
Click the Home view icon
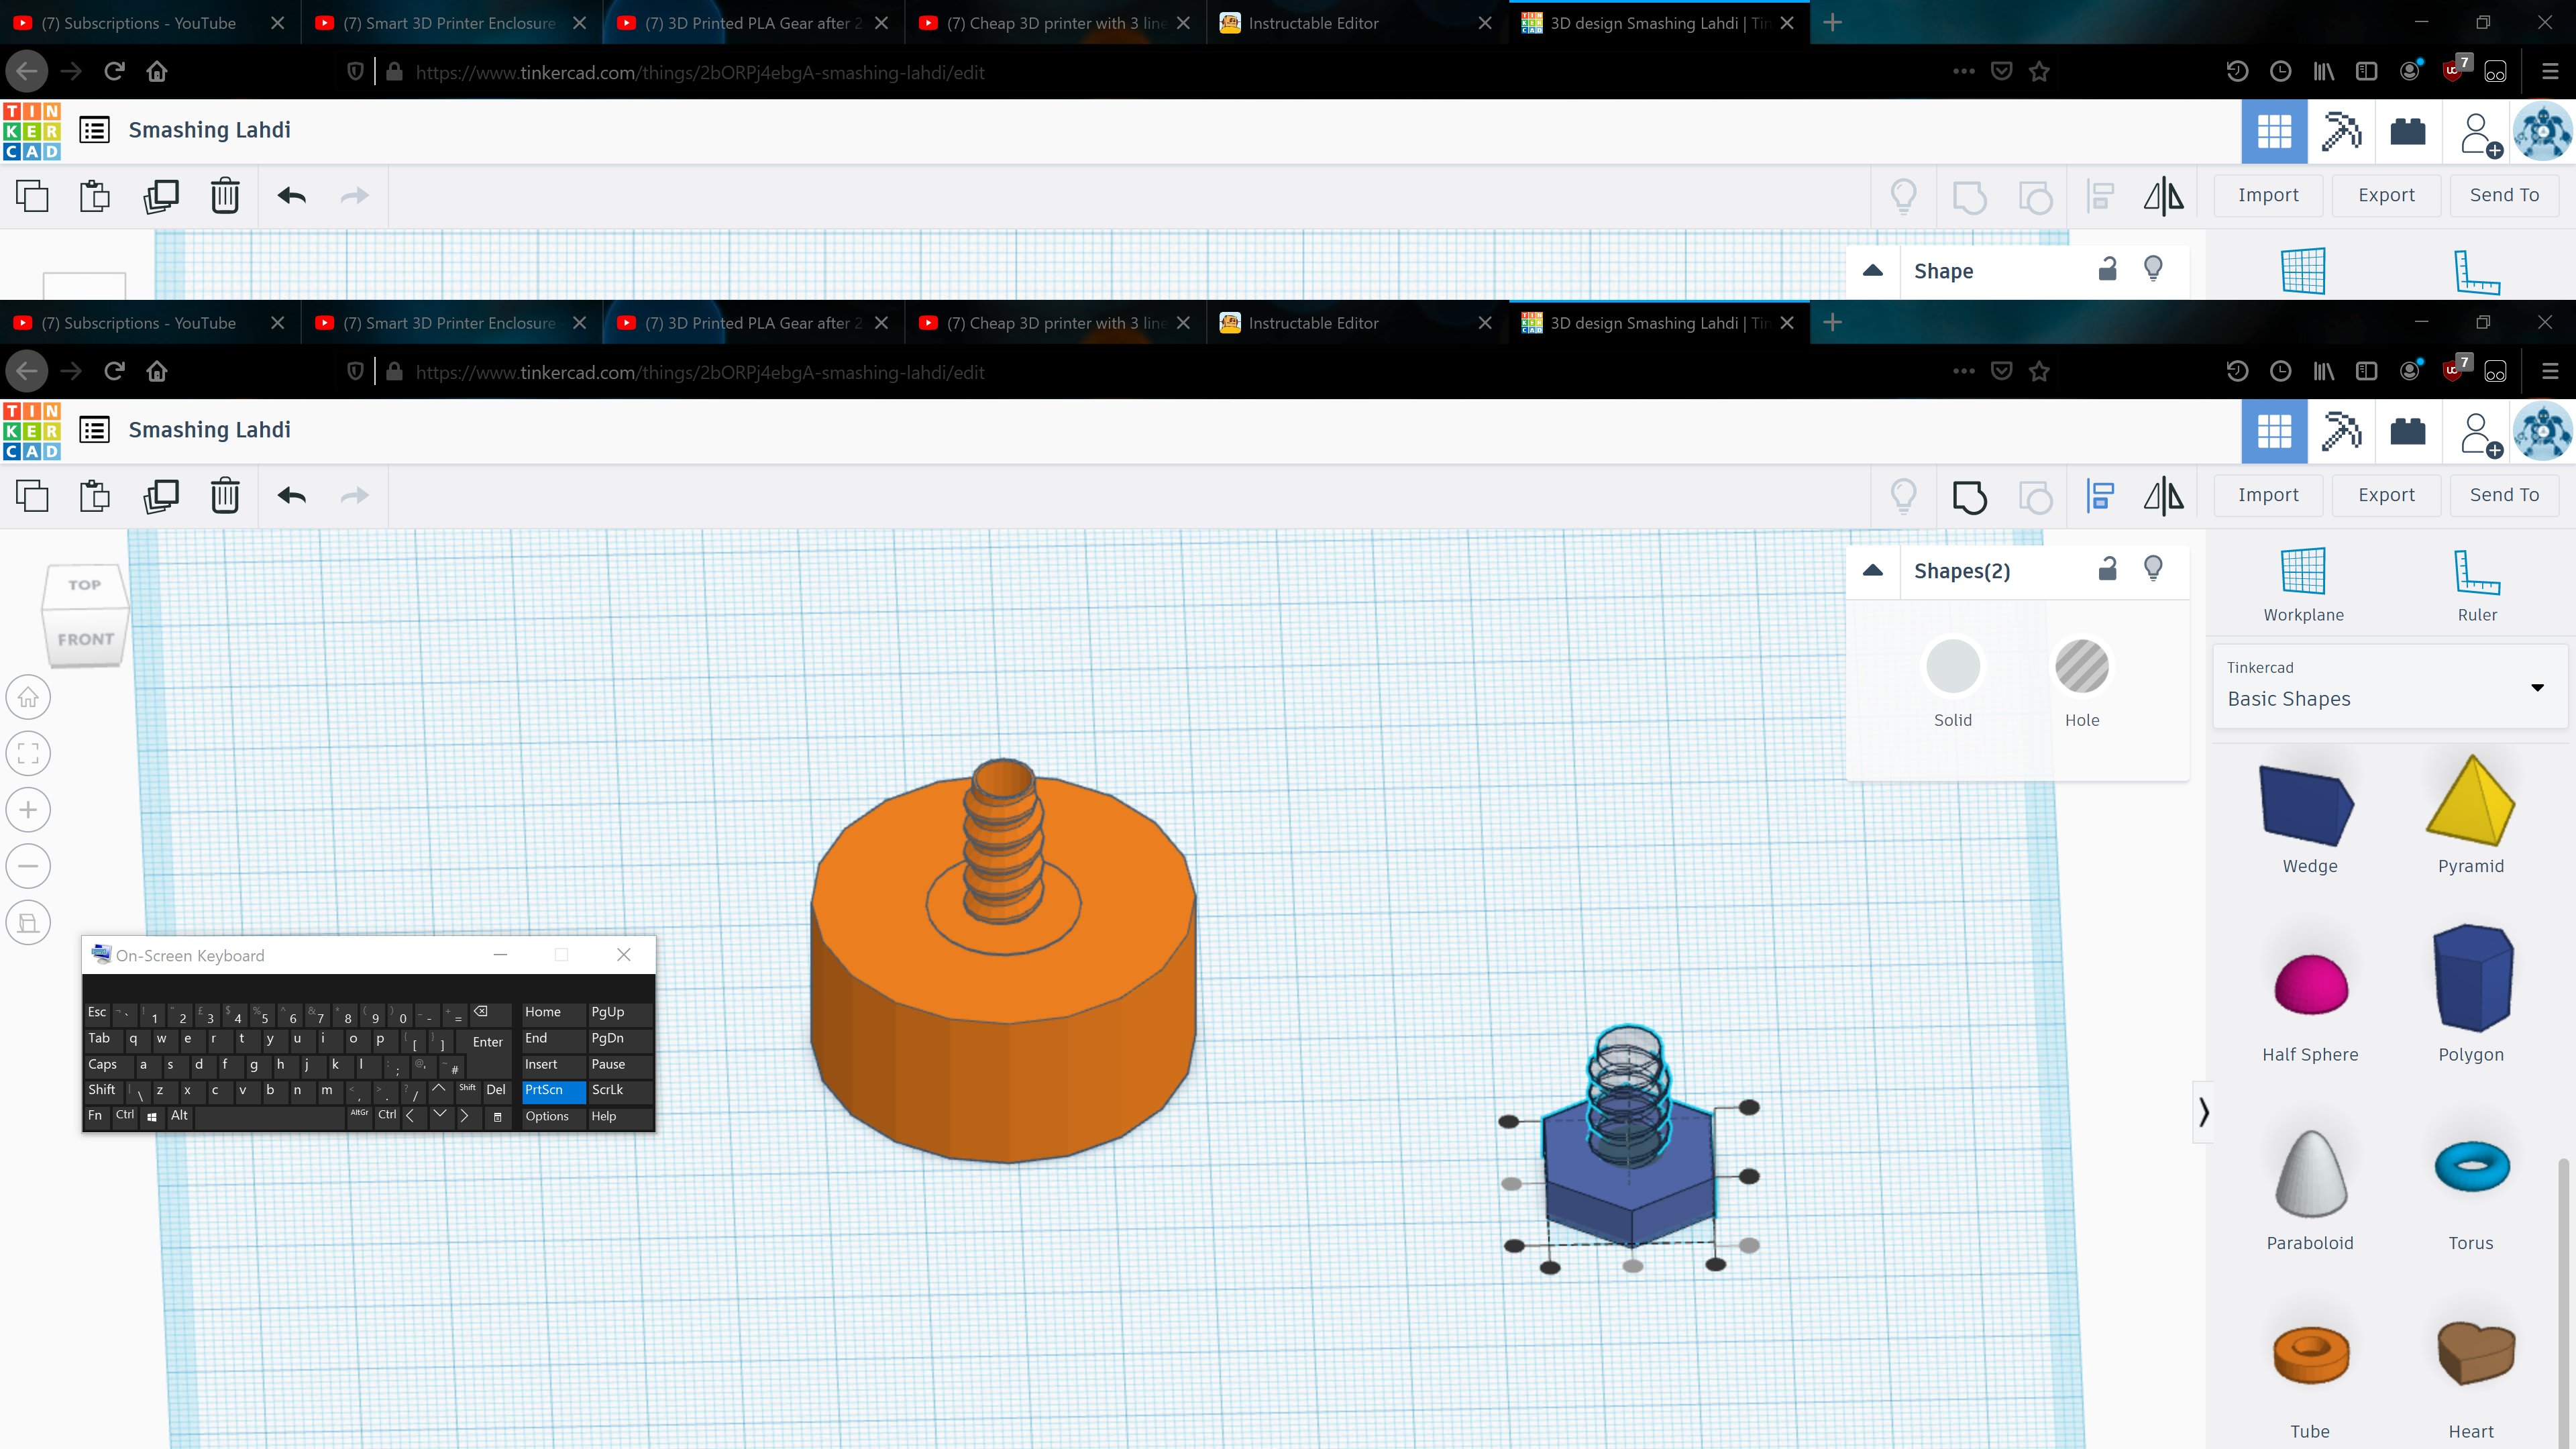(28, 697)
